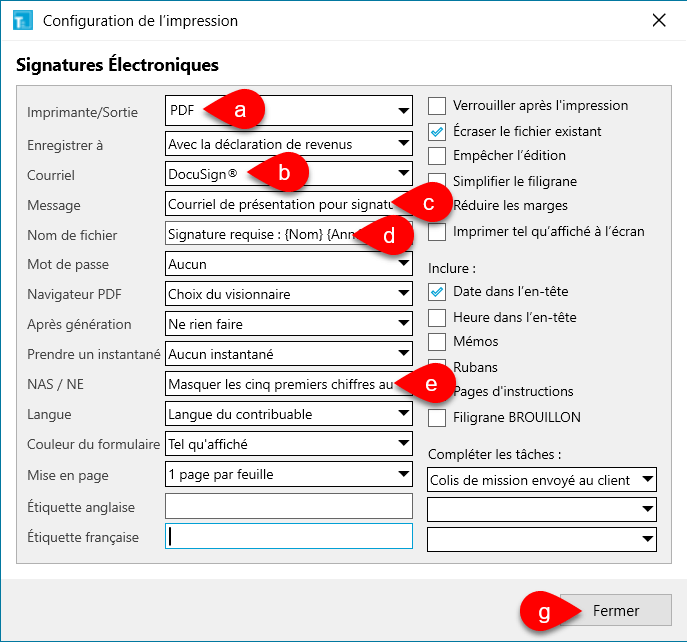Open the second Compléter les tâches dropdown
The image size is (687, 642).
coord(542,509)
